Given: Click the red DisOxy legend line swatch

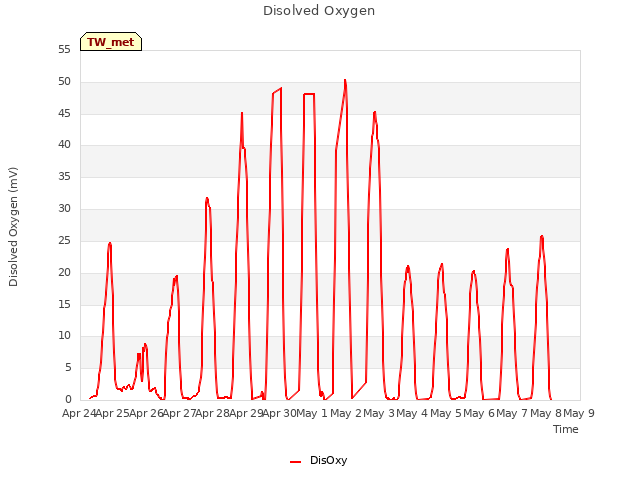Looking at the screenshot, I should 296,462.
